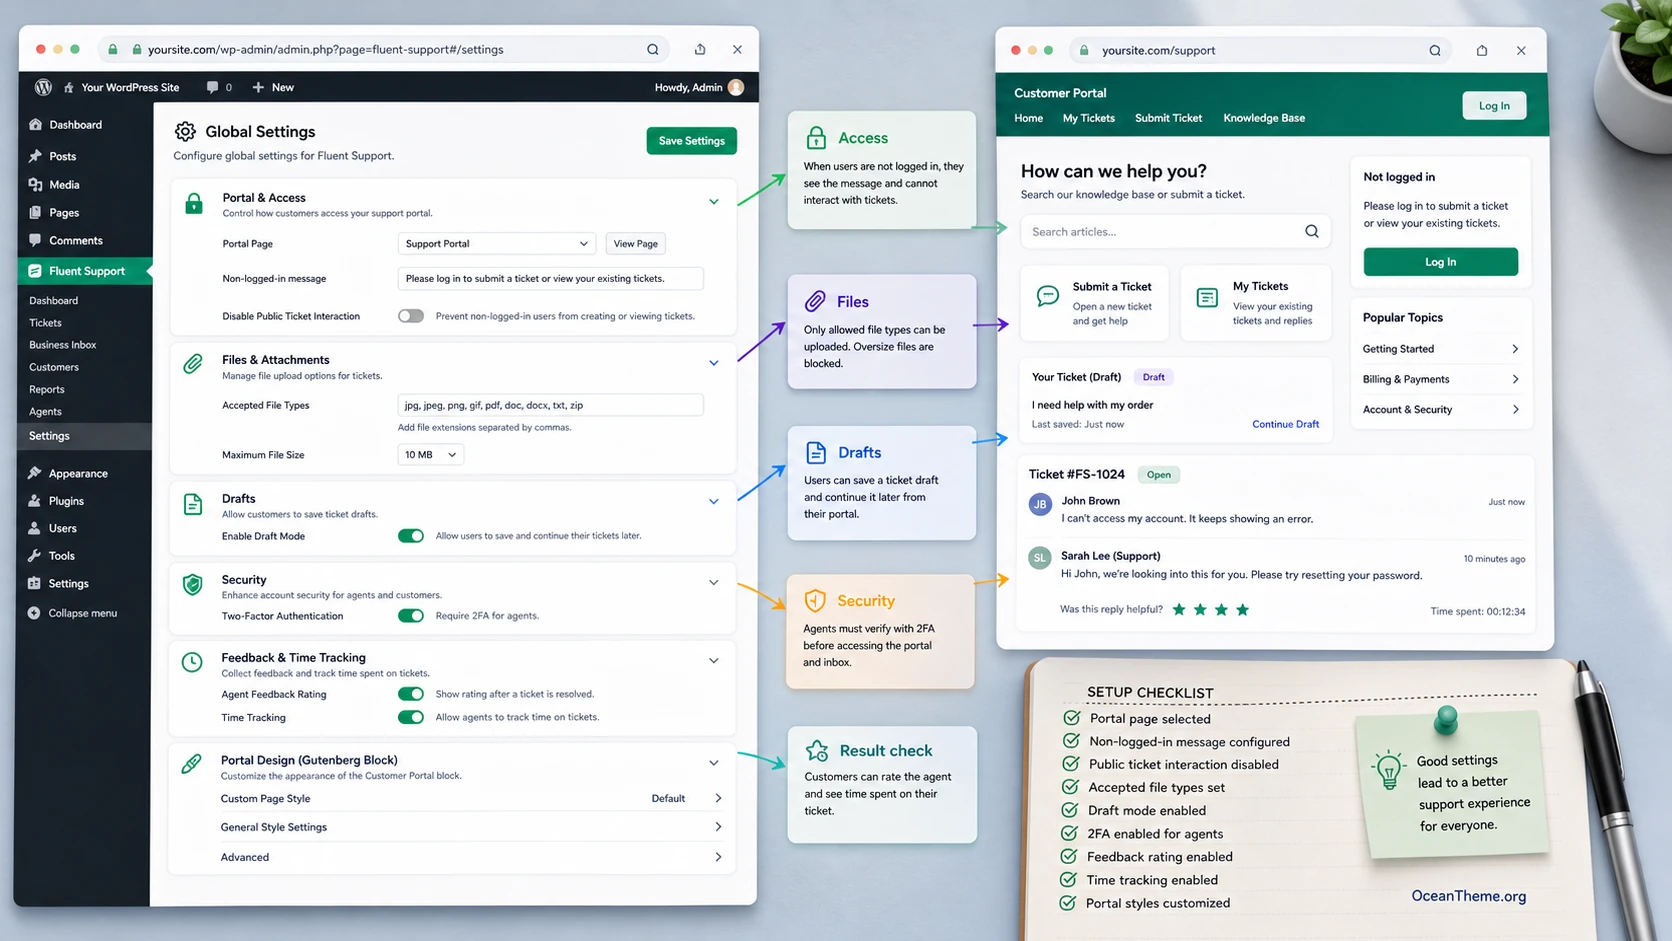The image size is (1672, 941).
Task: Turn off Enable Draft Mode switch
Action: coord(411,536)
